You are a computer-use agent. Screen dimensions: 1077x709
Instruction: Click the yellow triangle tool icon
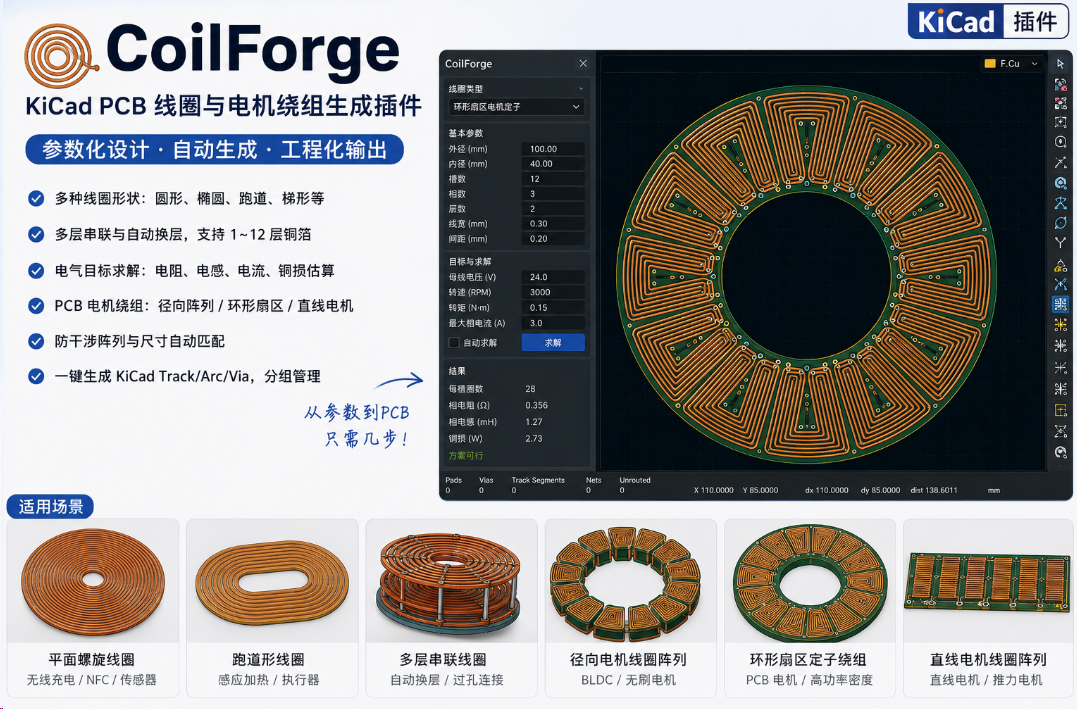1061,265
